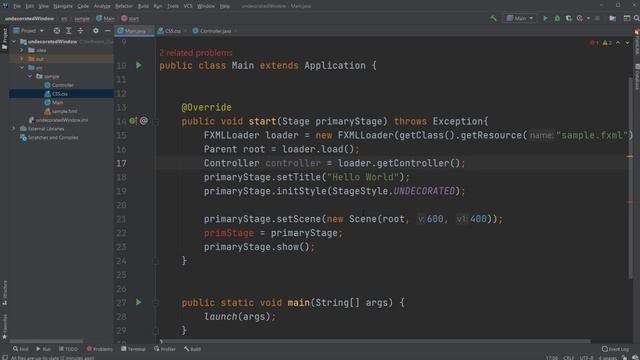Hide the Project panel with the minus icon

coord(107,31)
